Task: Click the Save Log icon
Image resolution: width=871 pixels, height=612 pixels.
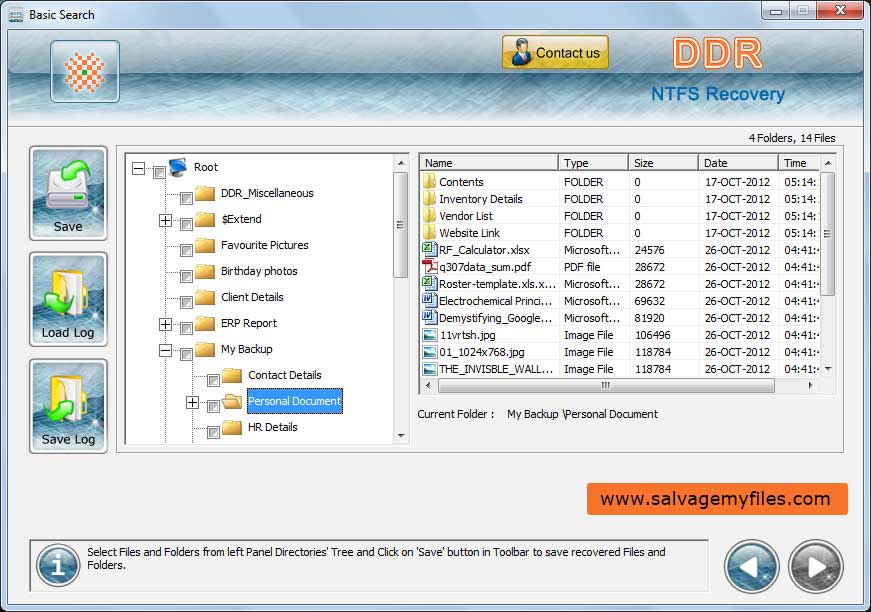Action: (68, 406)
